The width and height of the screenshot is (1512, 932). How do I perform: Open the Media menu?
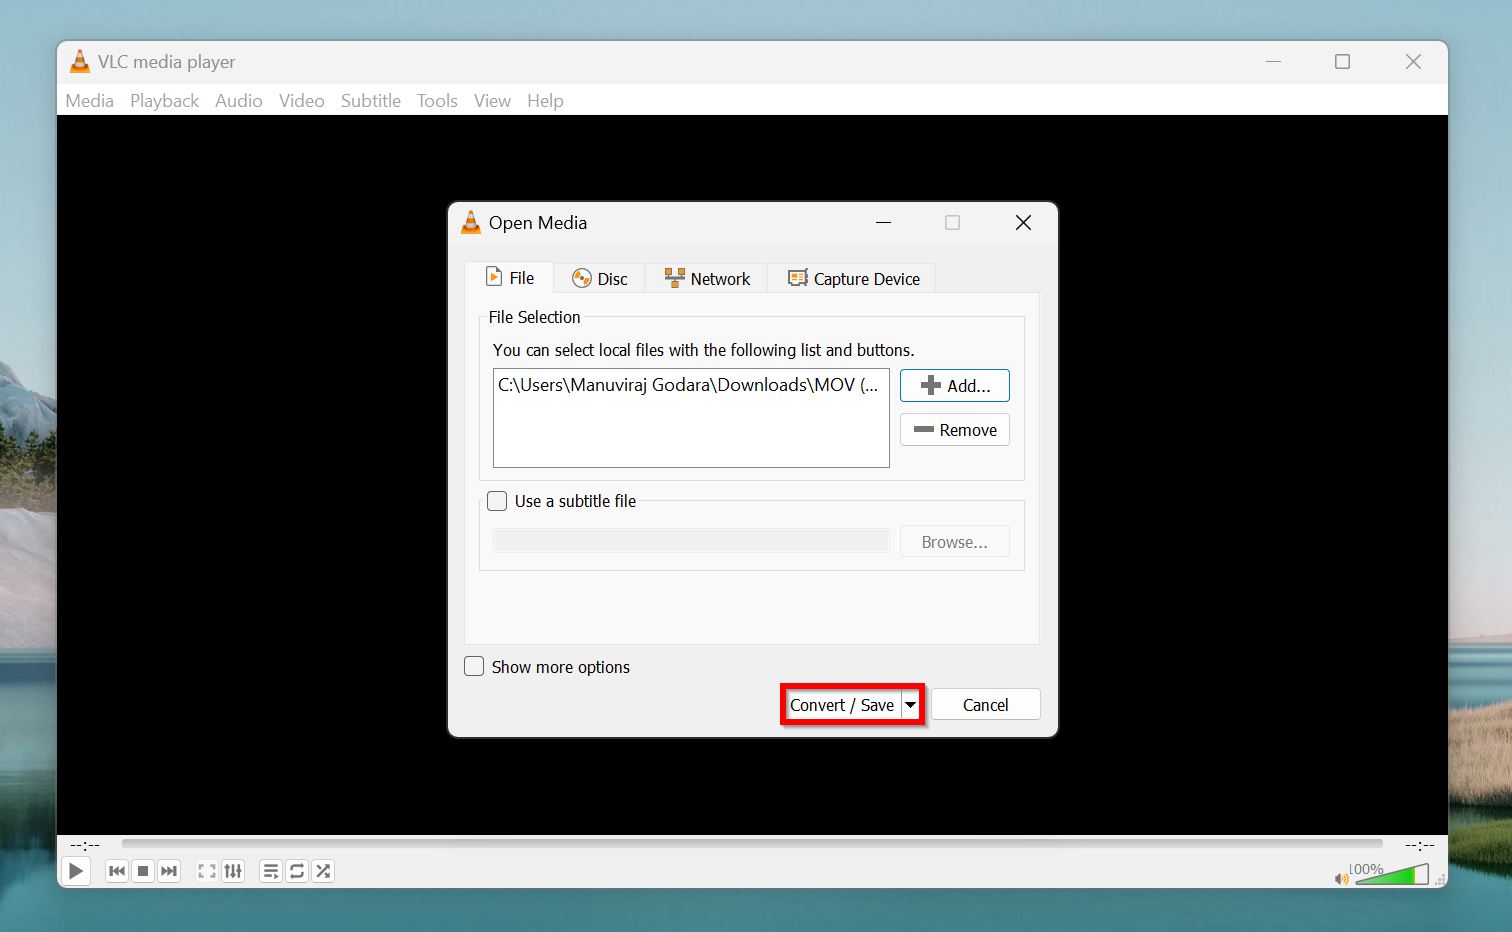tap(89, 100)
